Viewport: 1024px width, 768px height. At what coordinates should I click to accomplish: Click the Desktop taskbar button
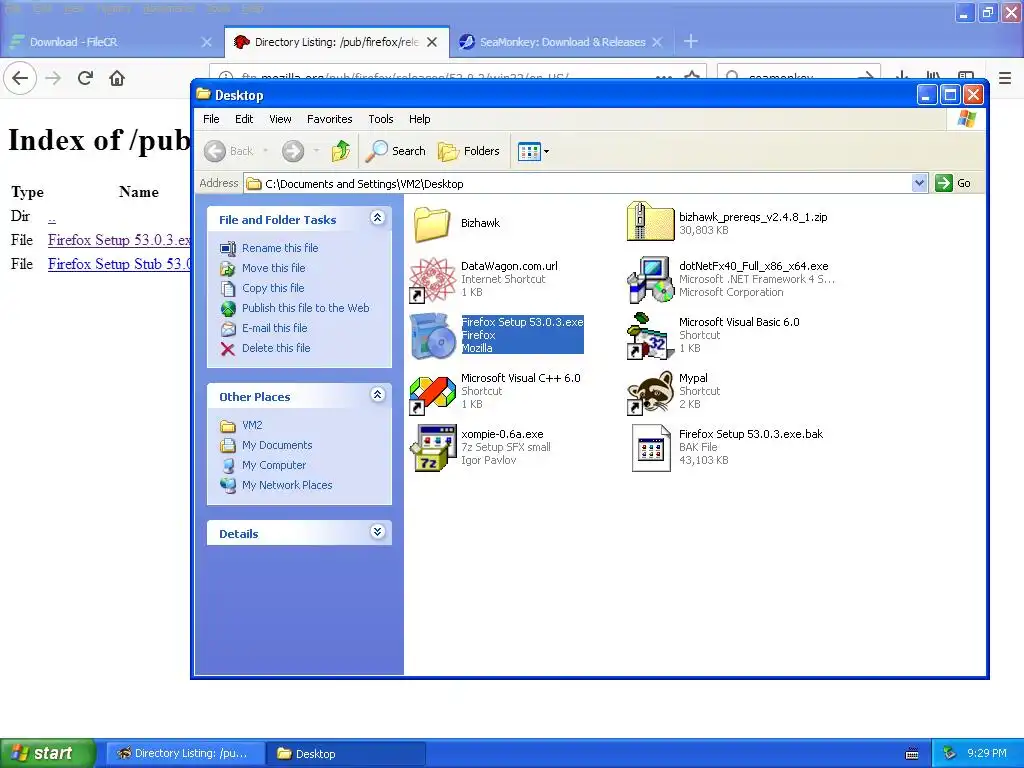347,754
